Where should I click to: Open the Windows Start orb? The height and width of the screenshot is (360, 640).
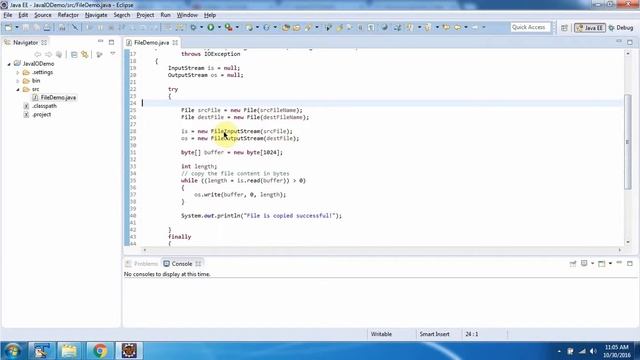13,351
